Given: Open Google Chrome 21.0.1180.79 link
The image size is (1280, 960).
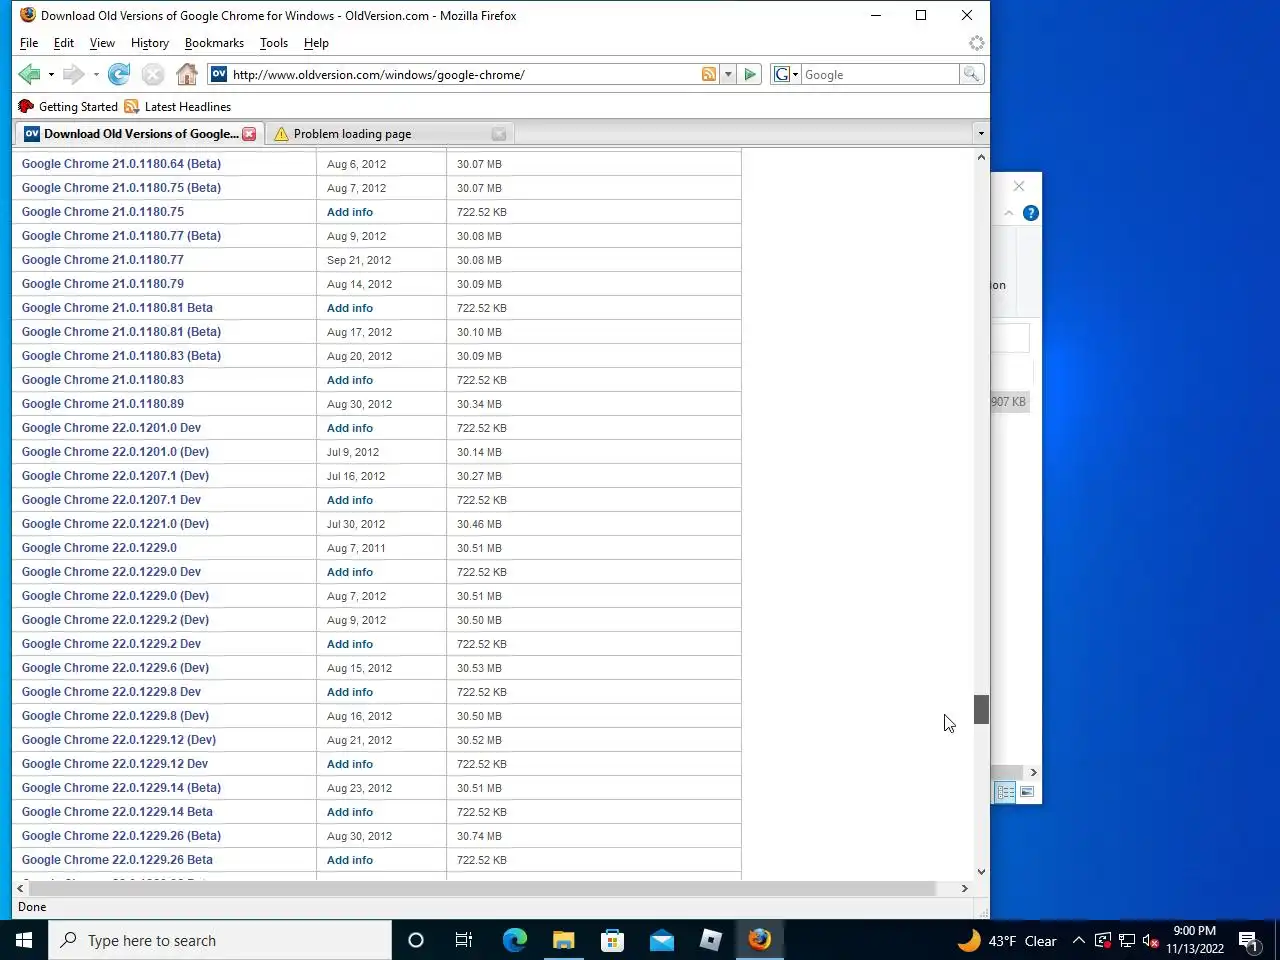Looking at the screenshot, I should point(103,284).
